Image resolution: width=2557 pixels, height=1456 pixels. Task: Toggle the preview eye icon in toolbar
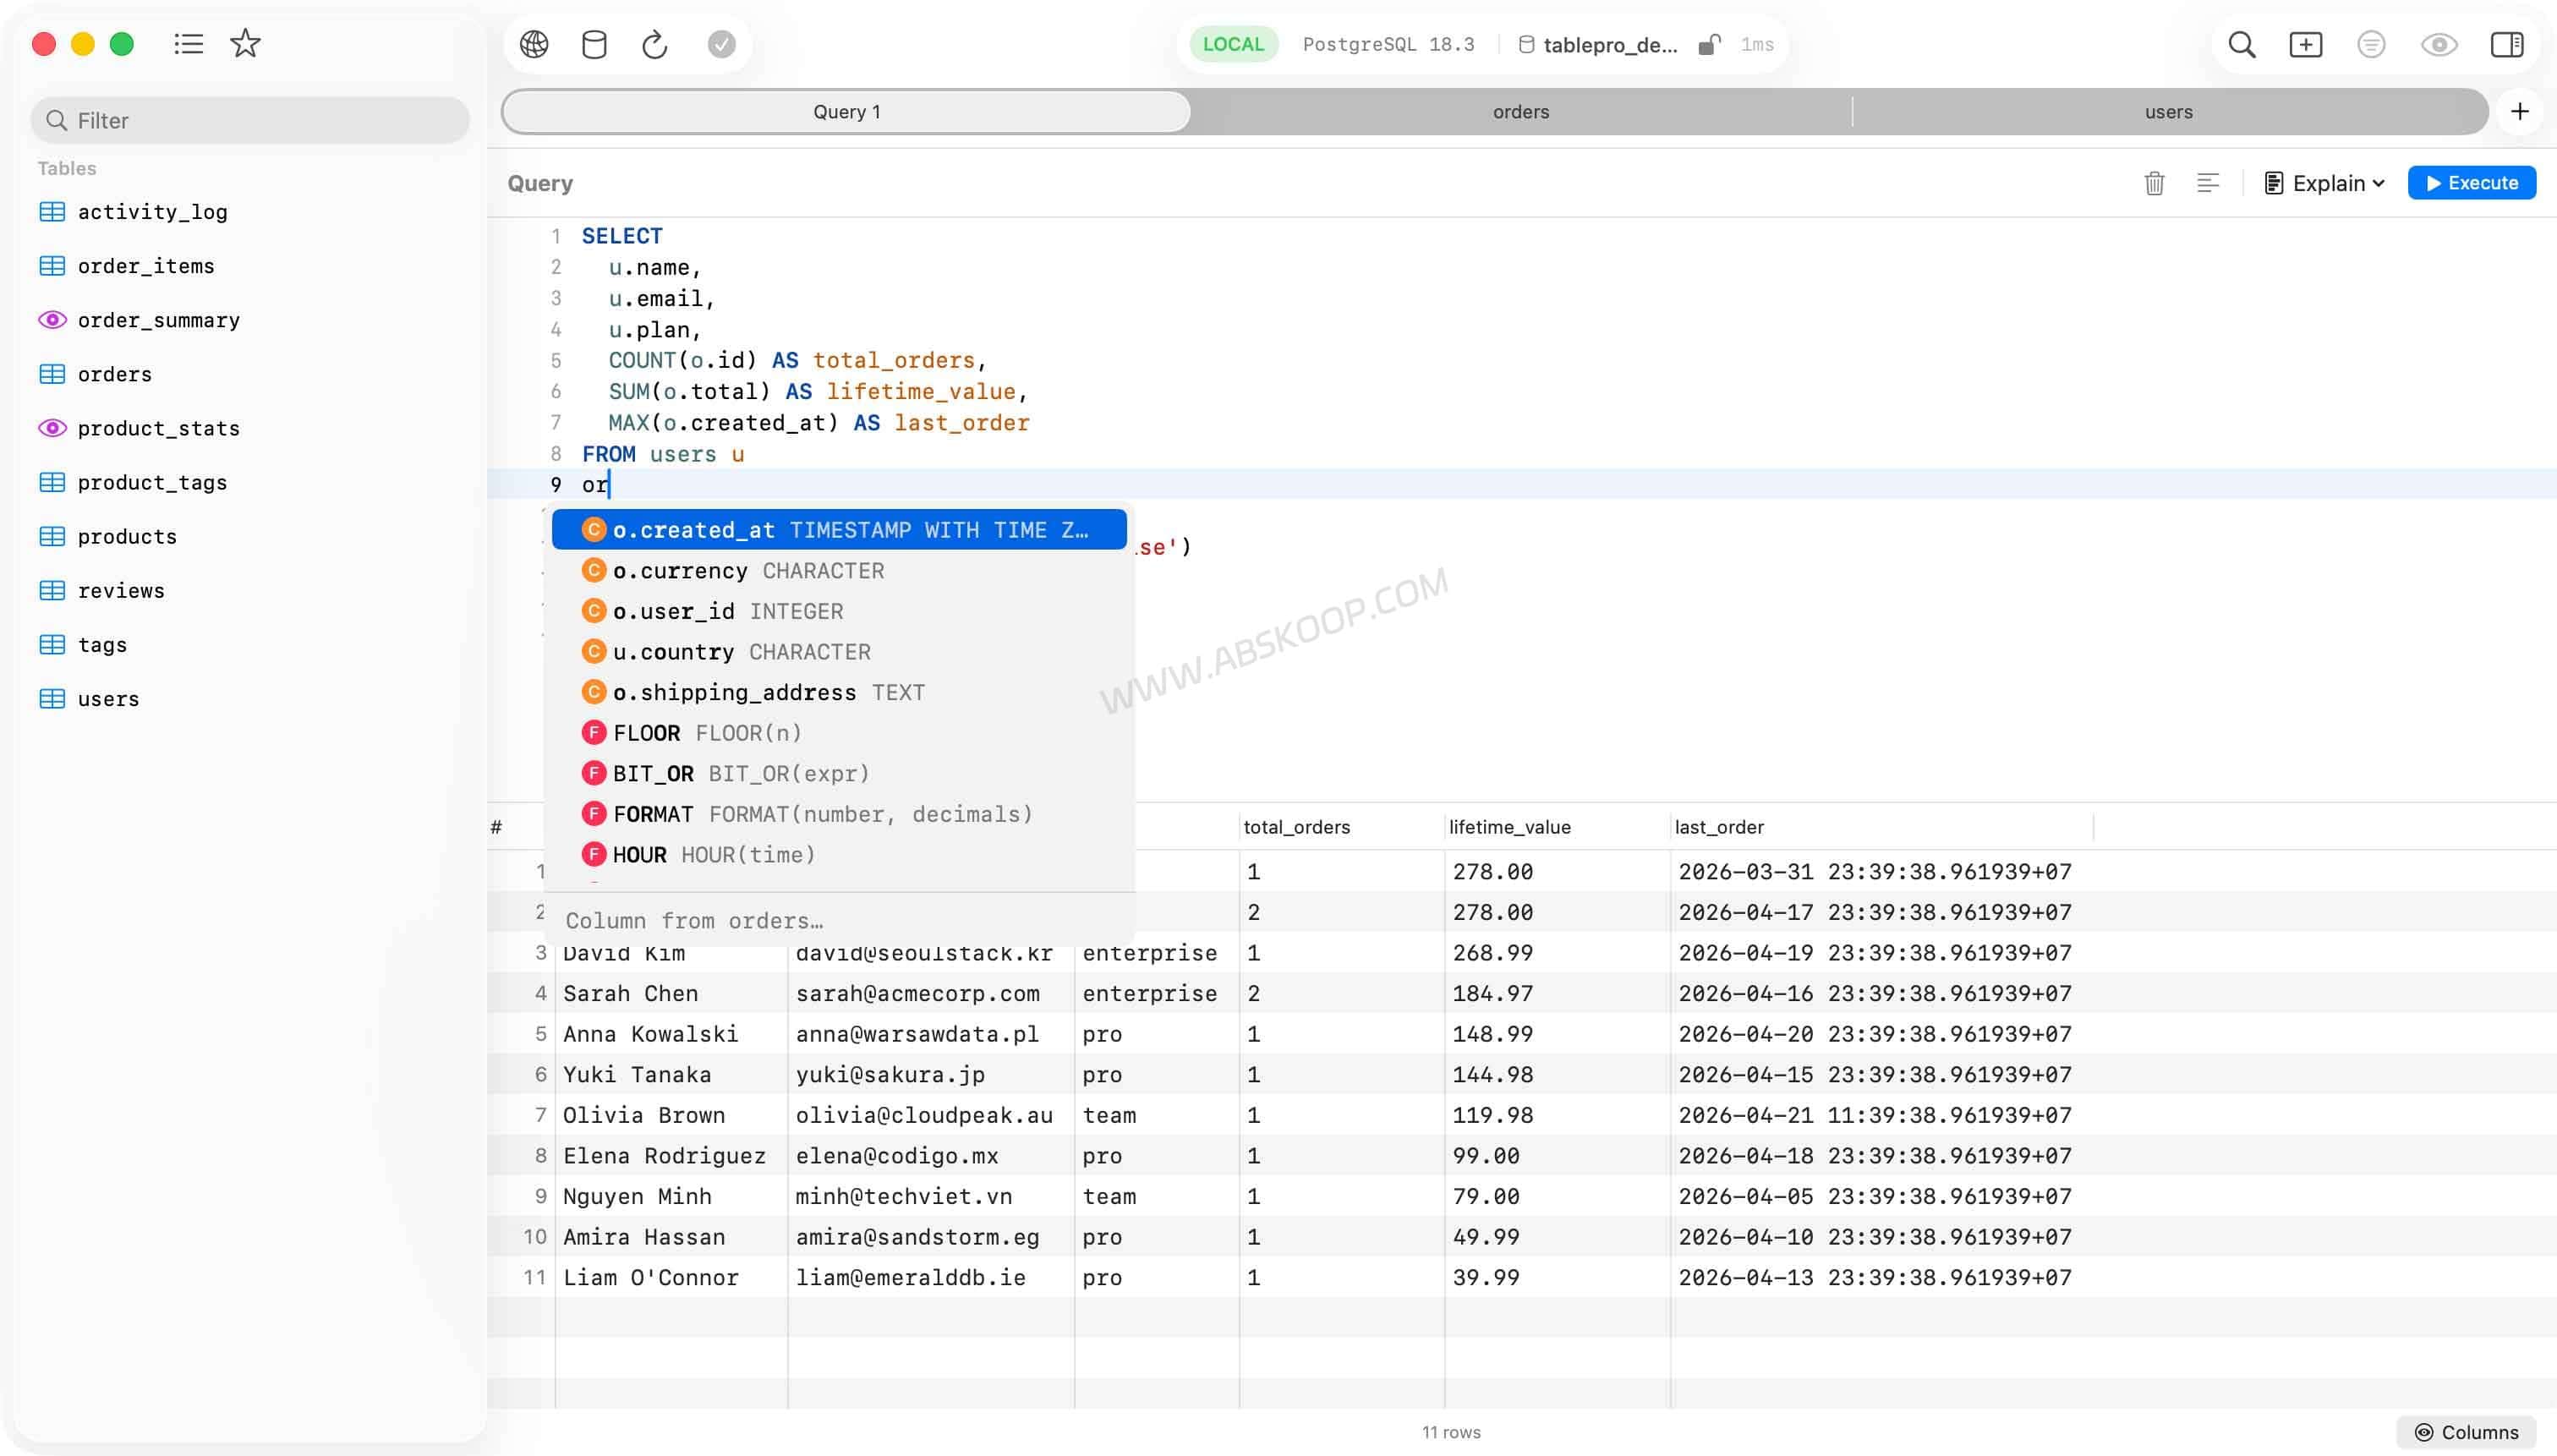(2439, 44)
